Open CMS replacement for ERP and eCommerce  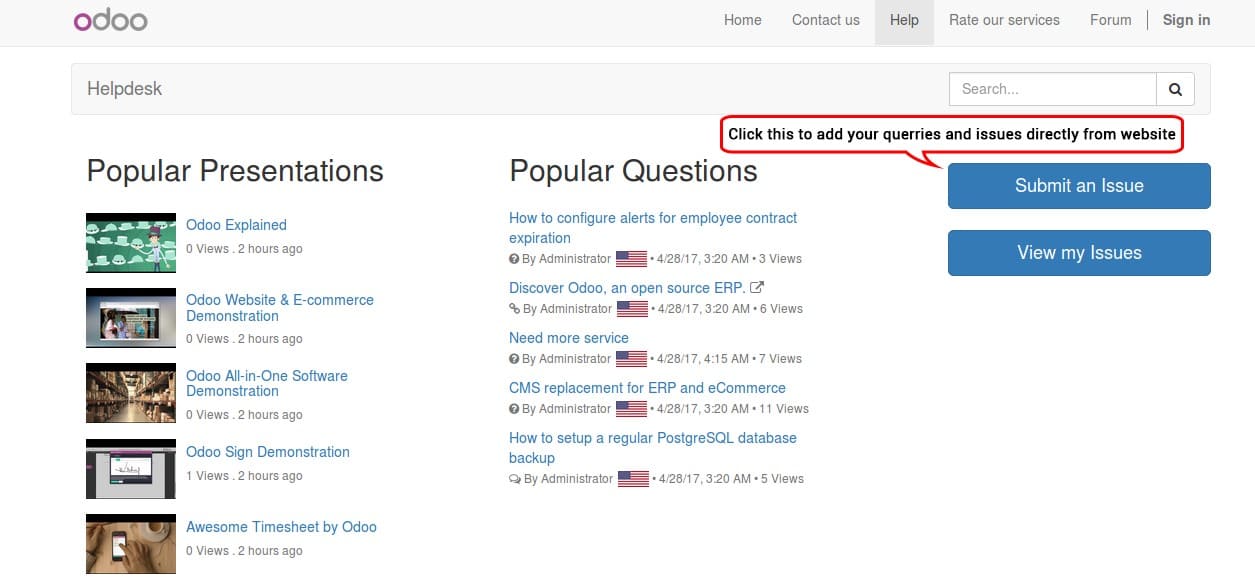click(x=647, y=388)
